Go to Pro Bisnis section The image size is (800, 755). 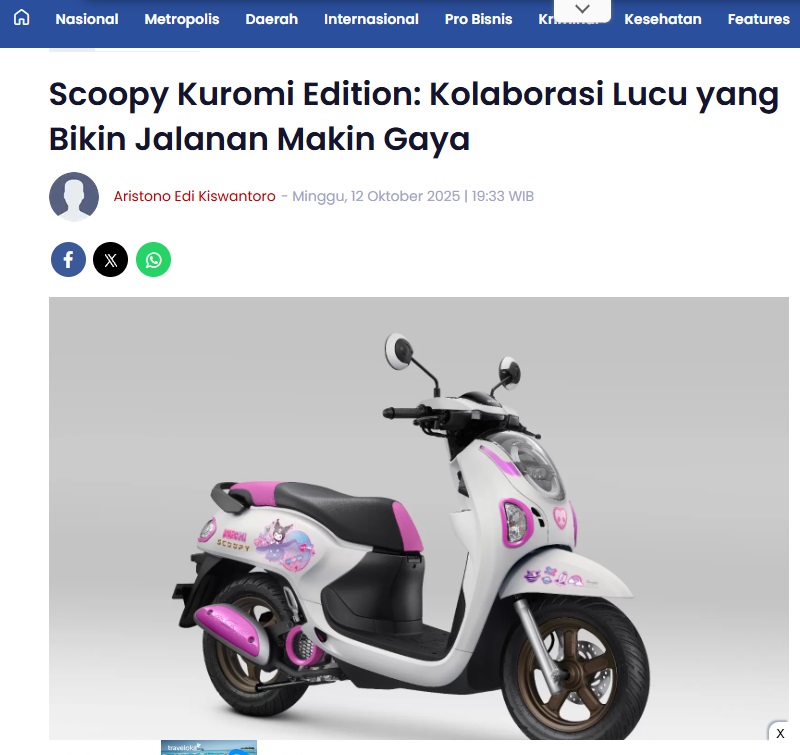[x=478, y=19]
